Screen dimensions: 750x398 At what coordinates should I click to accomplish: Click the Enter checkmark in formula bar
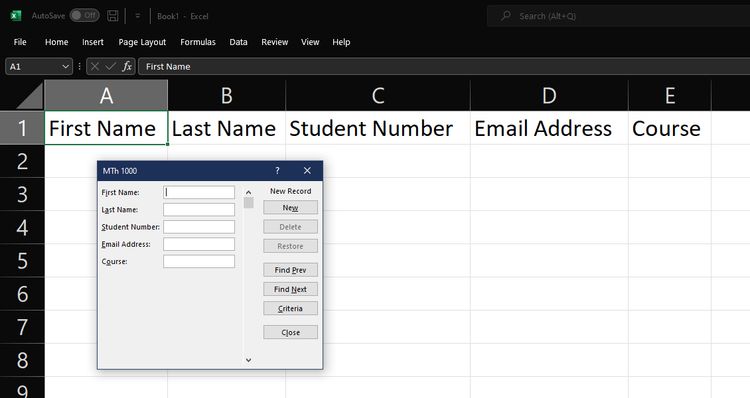click(110, 66)
